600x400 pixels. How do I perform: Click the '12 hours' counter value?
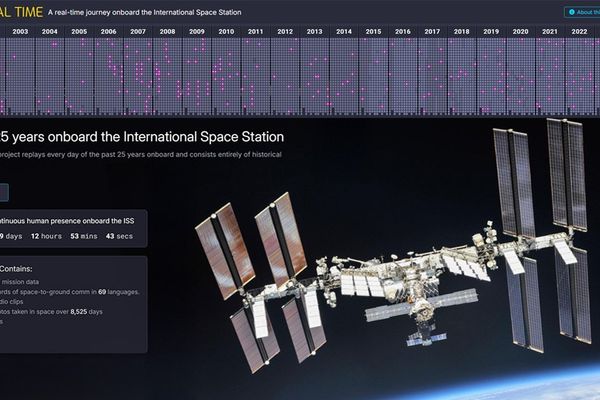click(46, 236)
